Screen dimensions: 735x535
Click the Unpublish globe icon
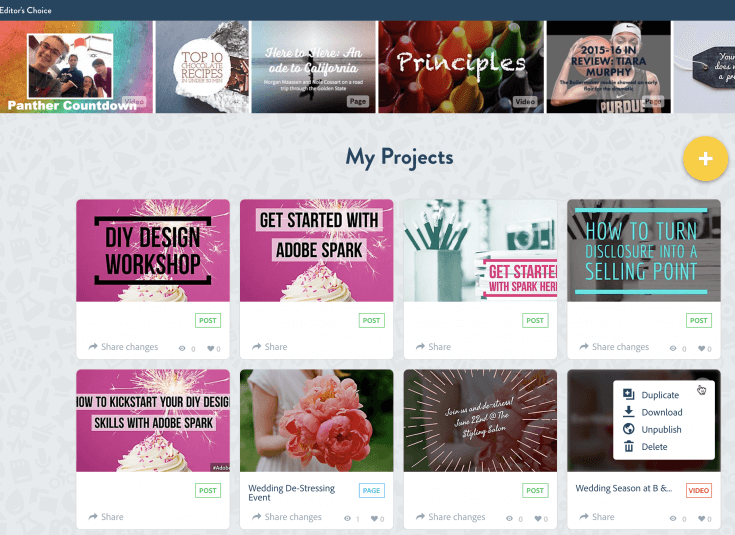629,429
